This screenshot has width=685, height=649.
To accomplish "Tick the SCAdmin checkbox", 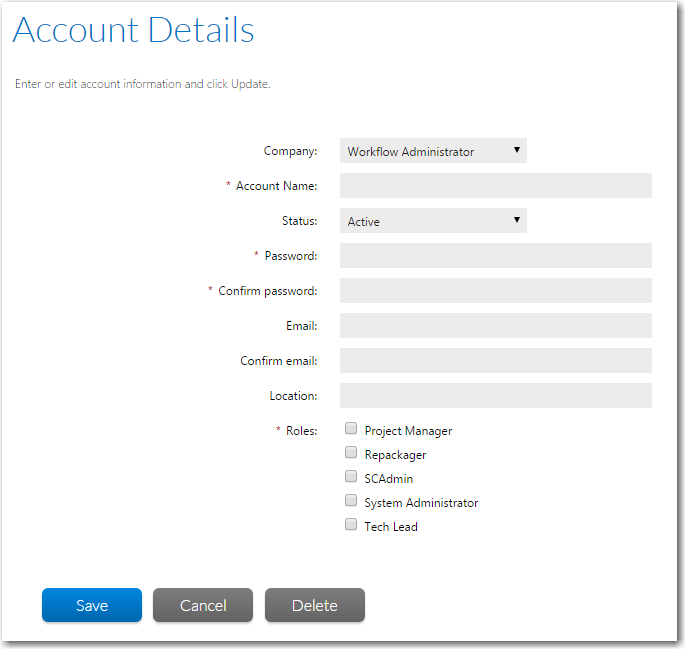I will (x=351, y=477).
